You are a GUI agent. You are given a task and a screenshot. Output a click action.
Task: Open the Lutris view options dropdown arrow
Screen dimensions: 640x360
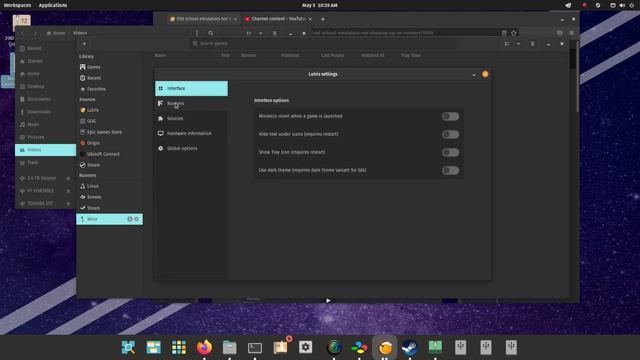click(x=518, y=44)
